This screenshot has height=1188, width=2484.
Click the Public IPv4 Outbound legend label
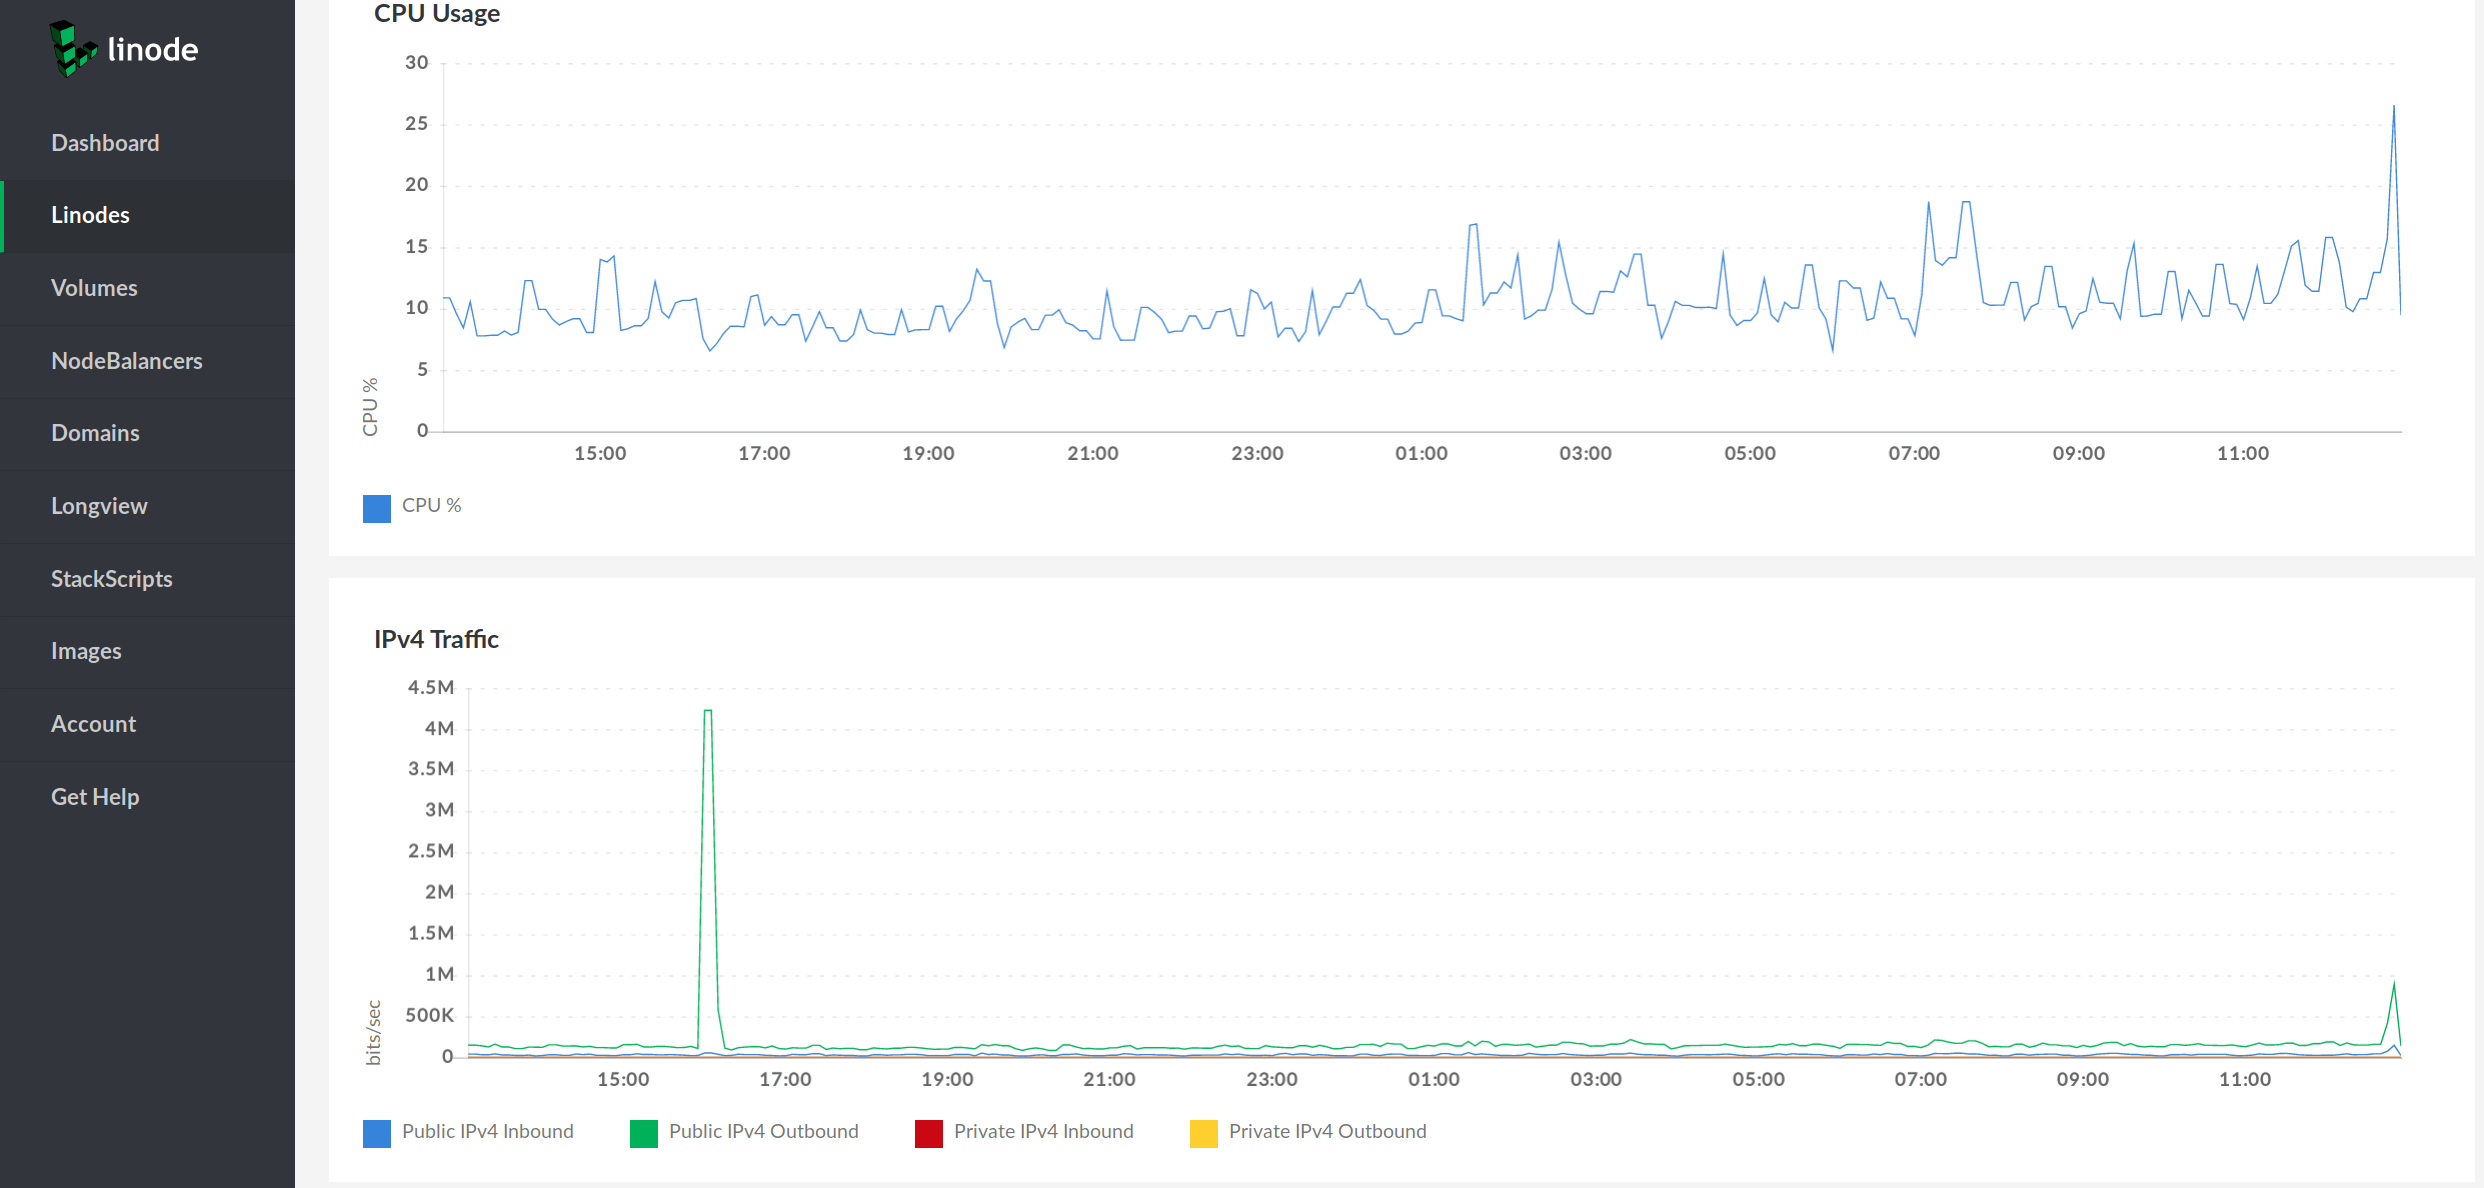click(763, 1131)
